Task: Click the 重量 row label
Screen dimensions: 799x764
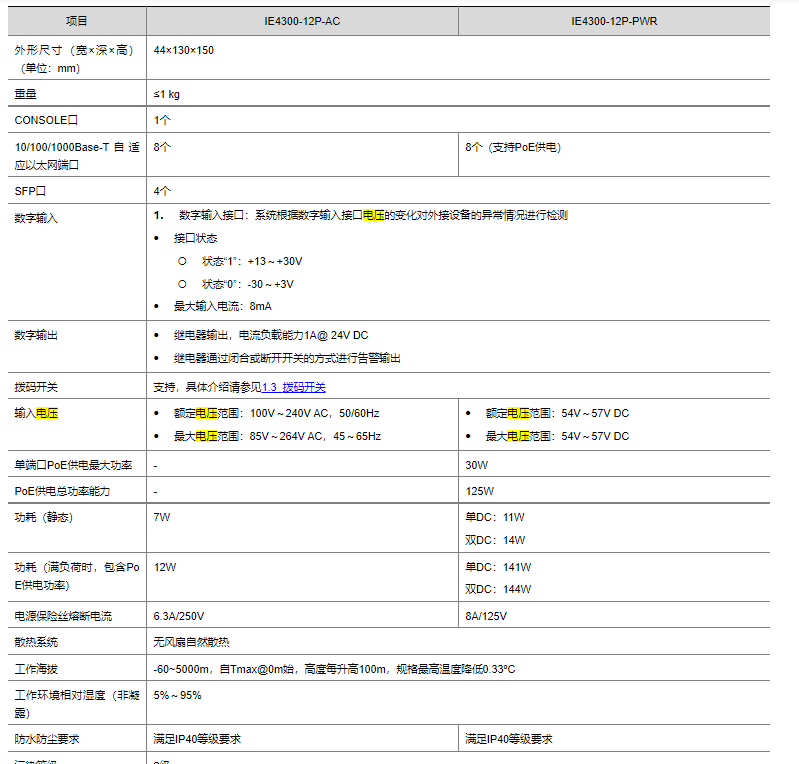Action: [25, 94]
